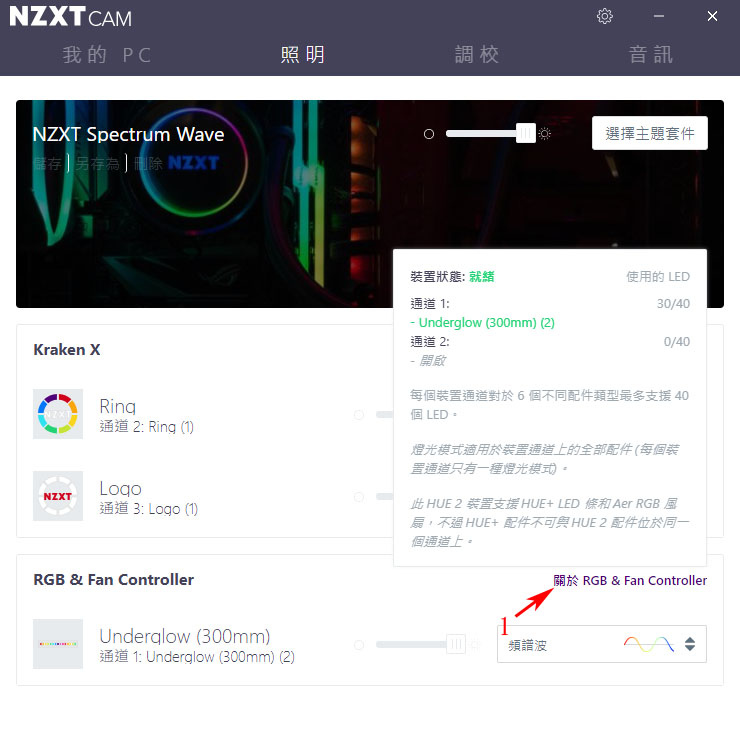Open settings gear in title bar

click(604, 16)
